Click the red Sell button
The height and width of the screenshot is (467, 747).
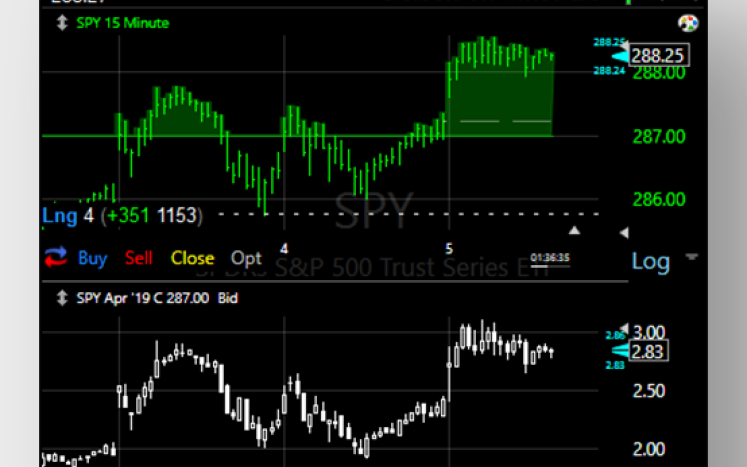pos(138,258)
